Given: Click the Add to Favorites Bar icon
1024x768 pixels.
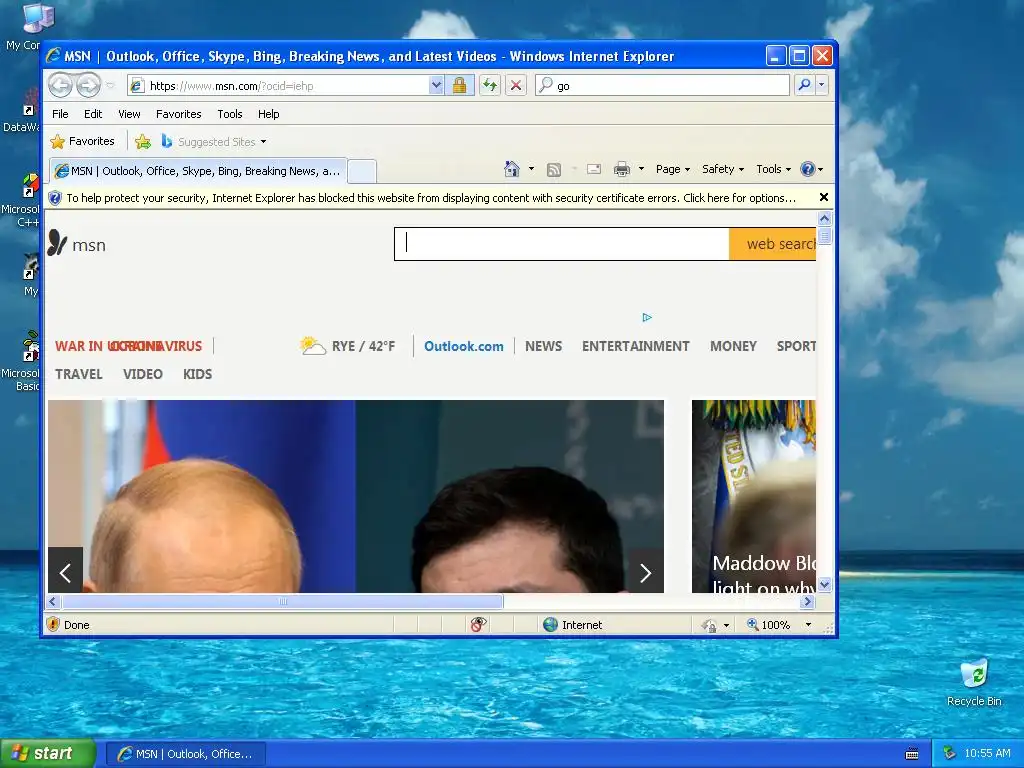Looking at the screenshot, I should click(143, 142).
